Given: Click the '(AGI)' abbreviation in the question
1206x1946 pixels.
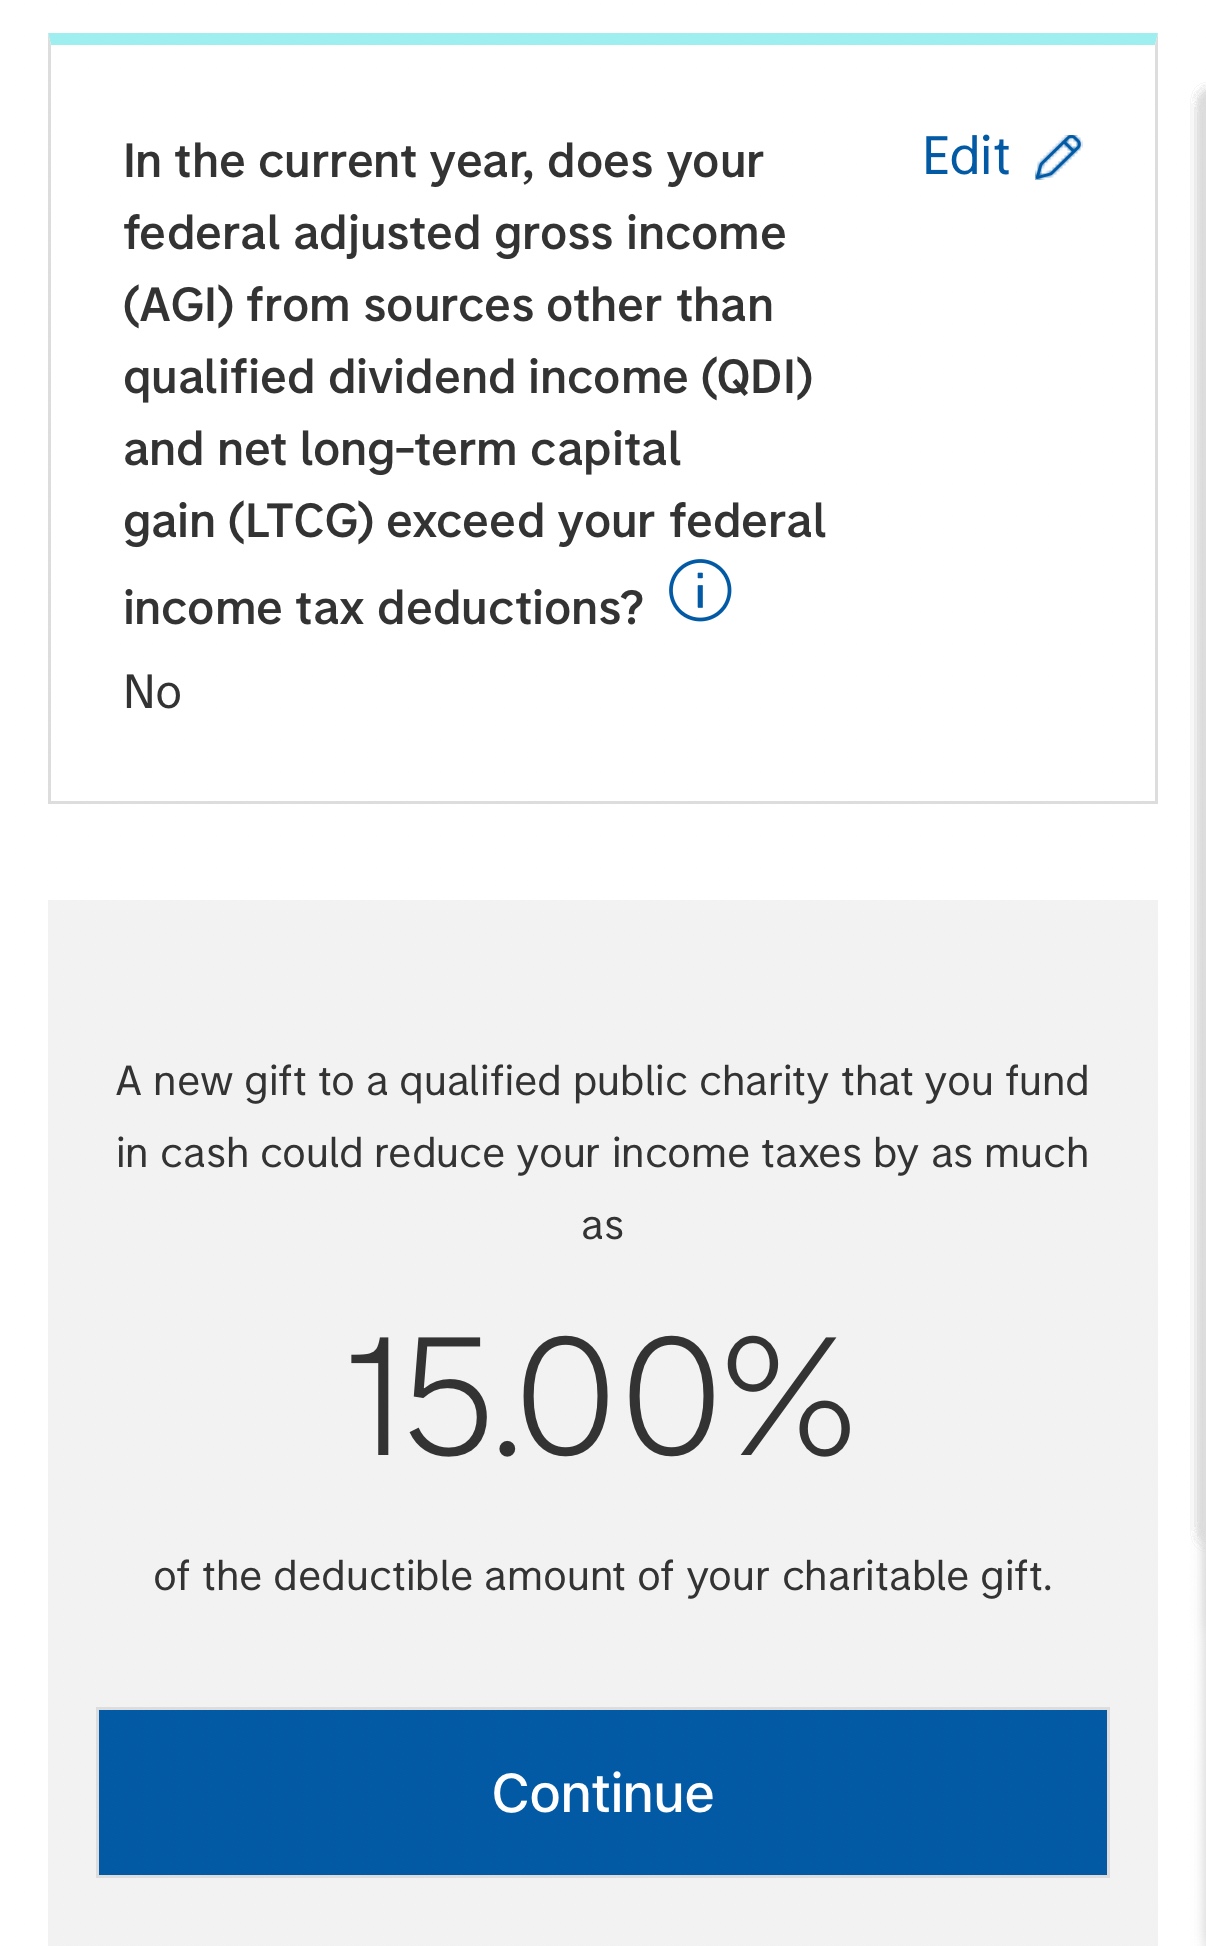Looking at the screenshot, I should pyautogui.click(x=178, y=305).
